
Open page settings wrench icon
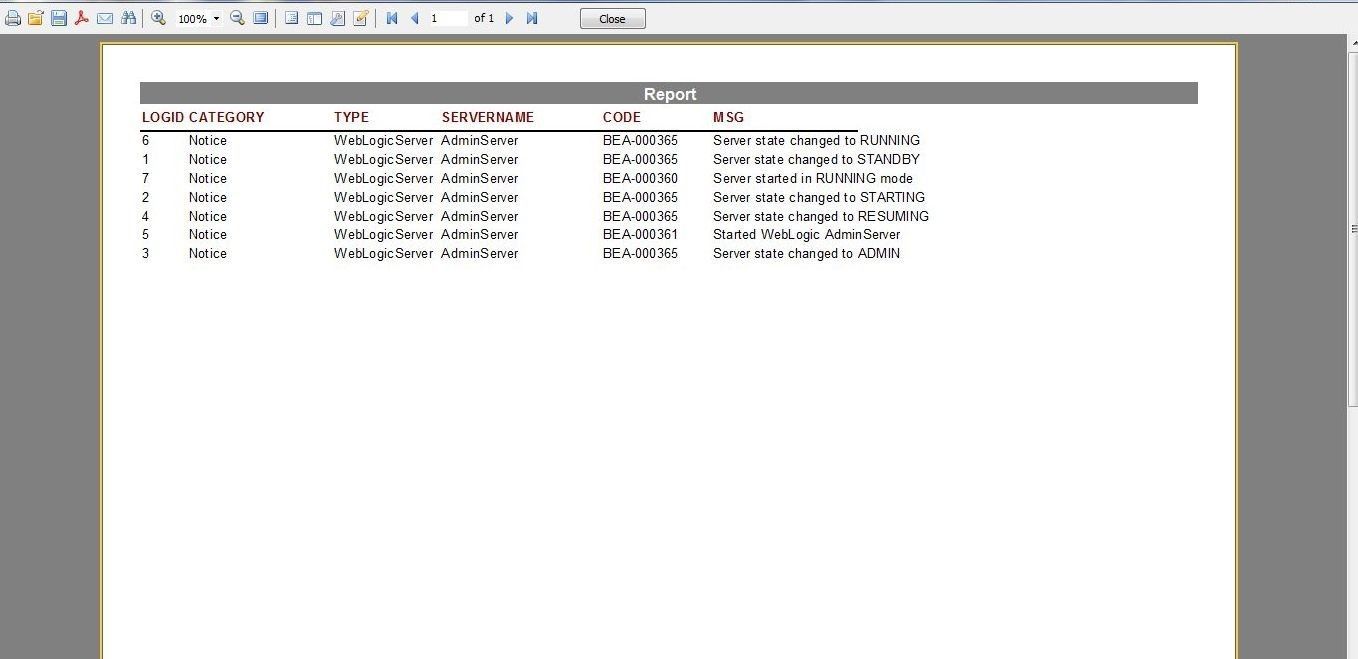coord(337,18)
